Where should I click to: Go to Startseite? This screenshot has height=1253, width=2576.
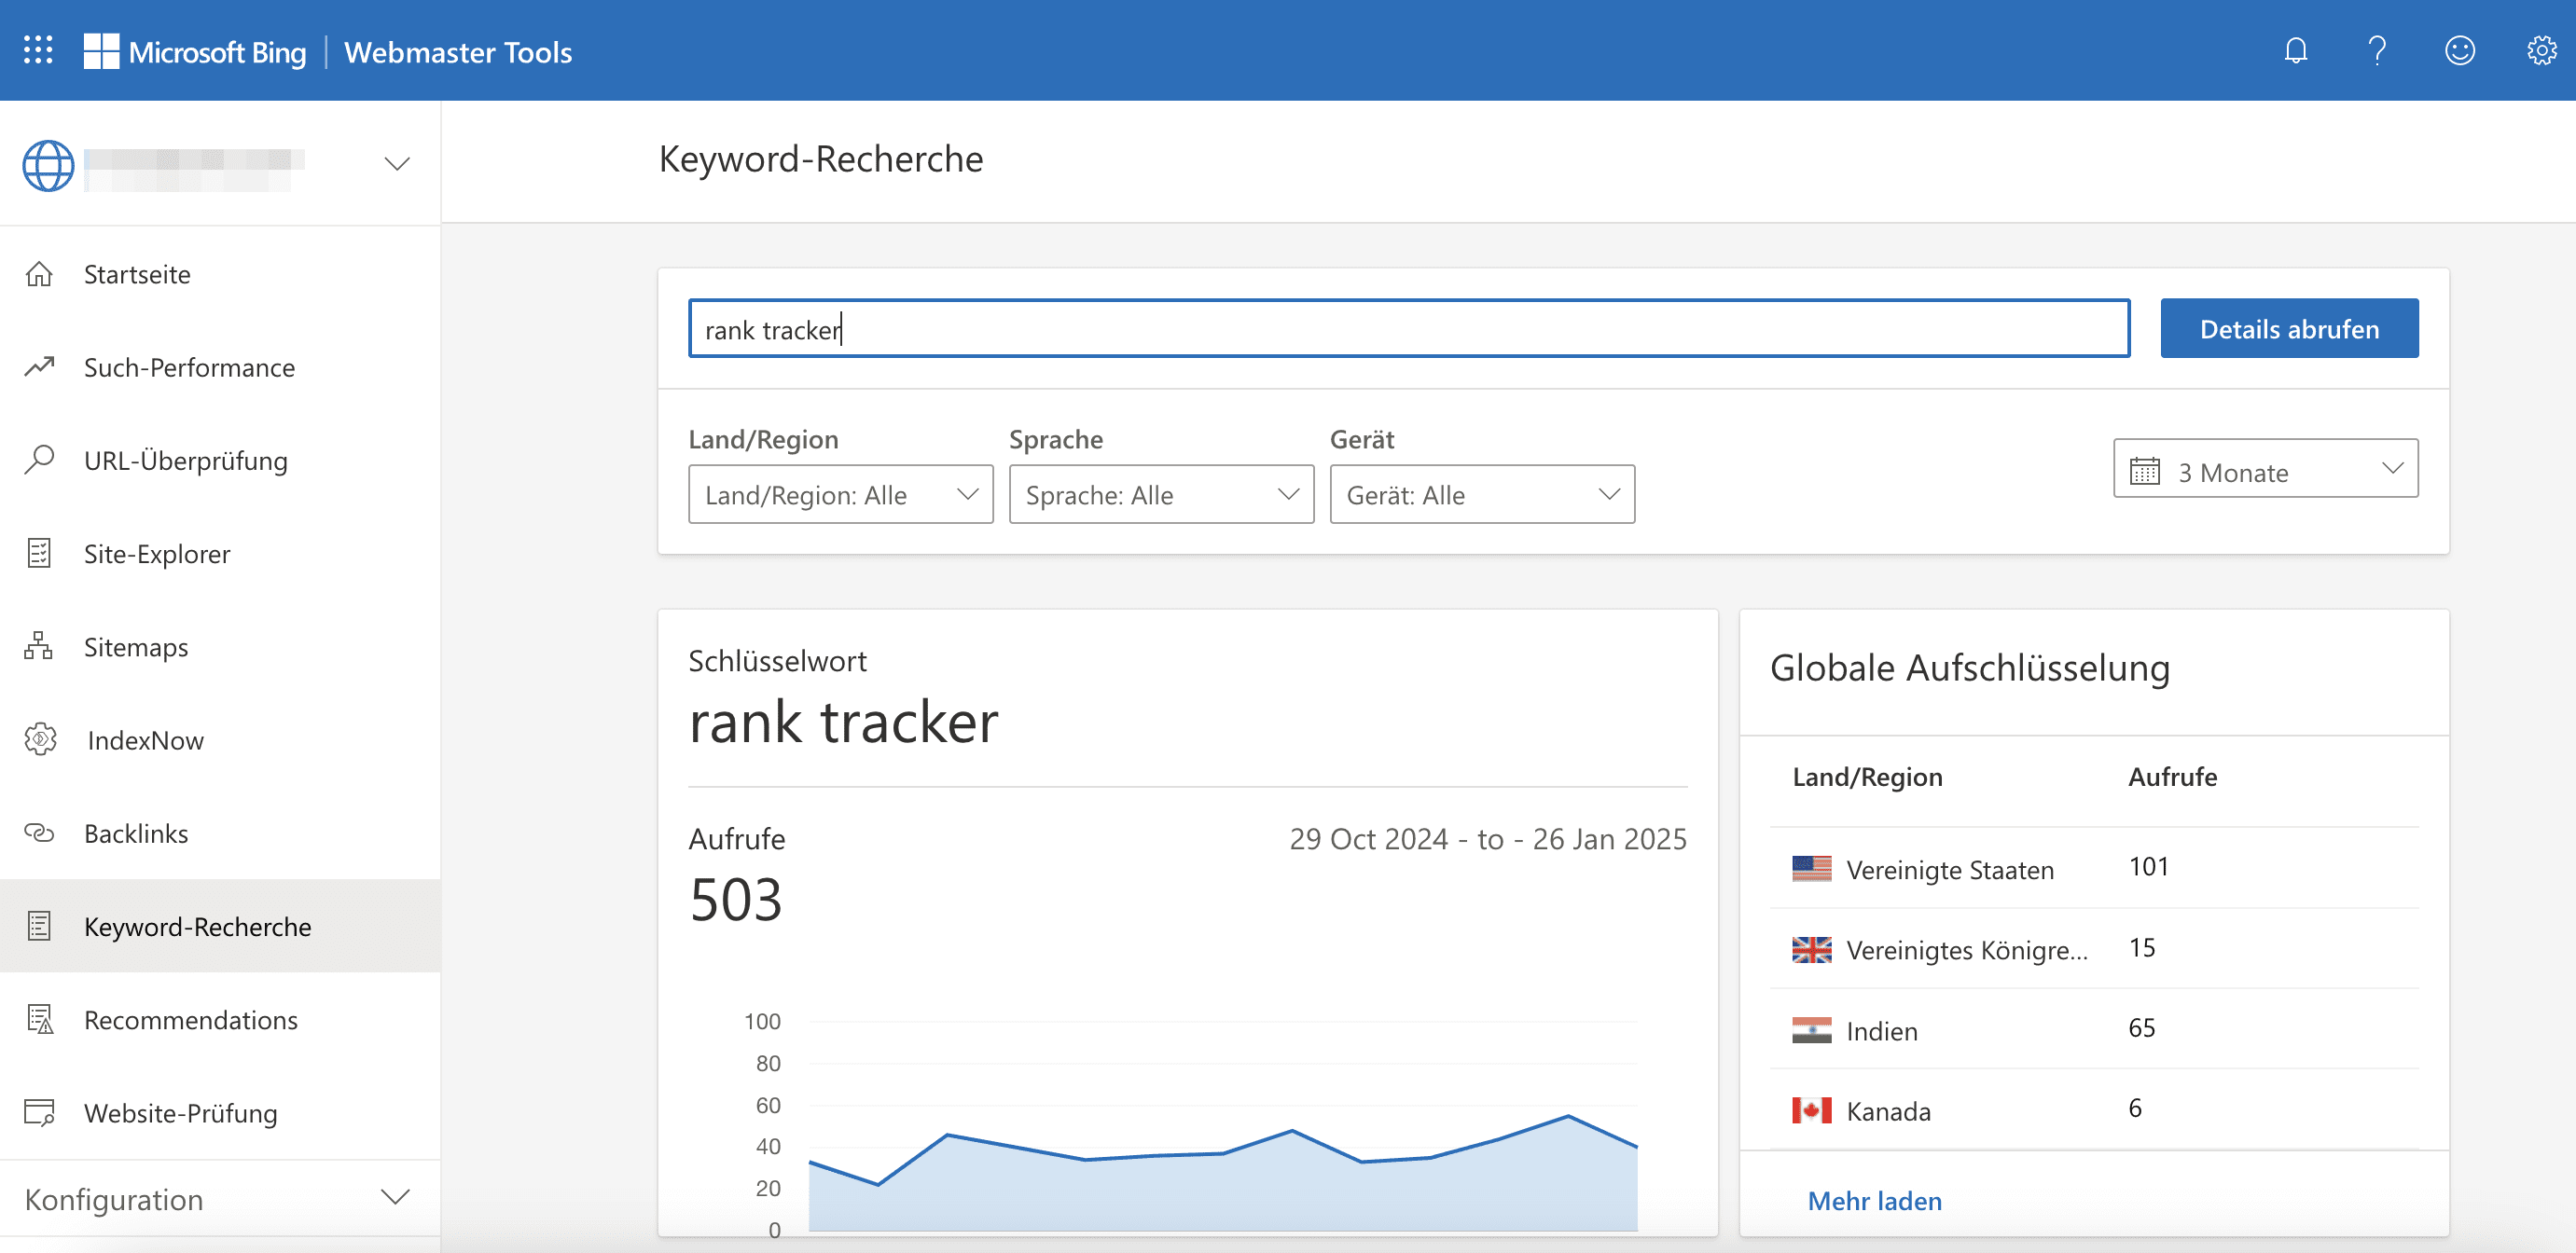[220, 274]
